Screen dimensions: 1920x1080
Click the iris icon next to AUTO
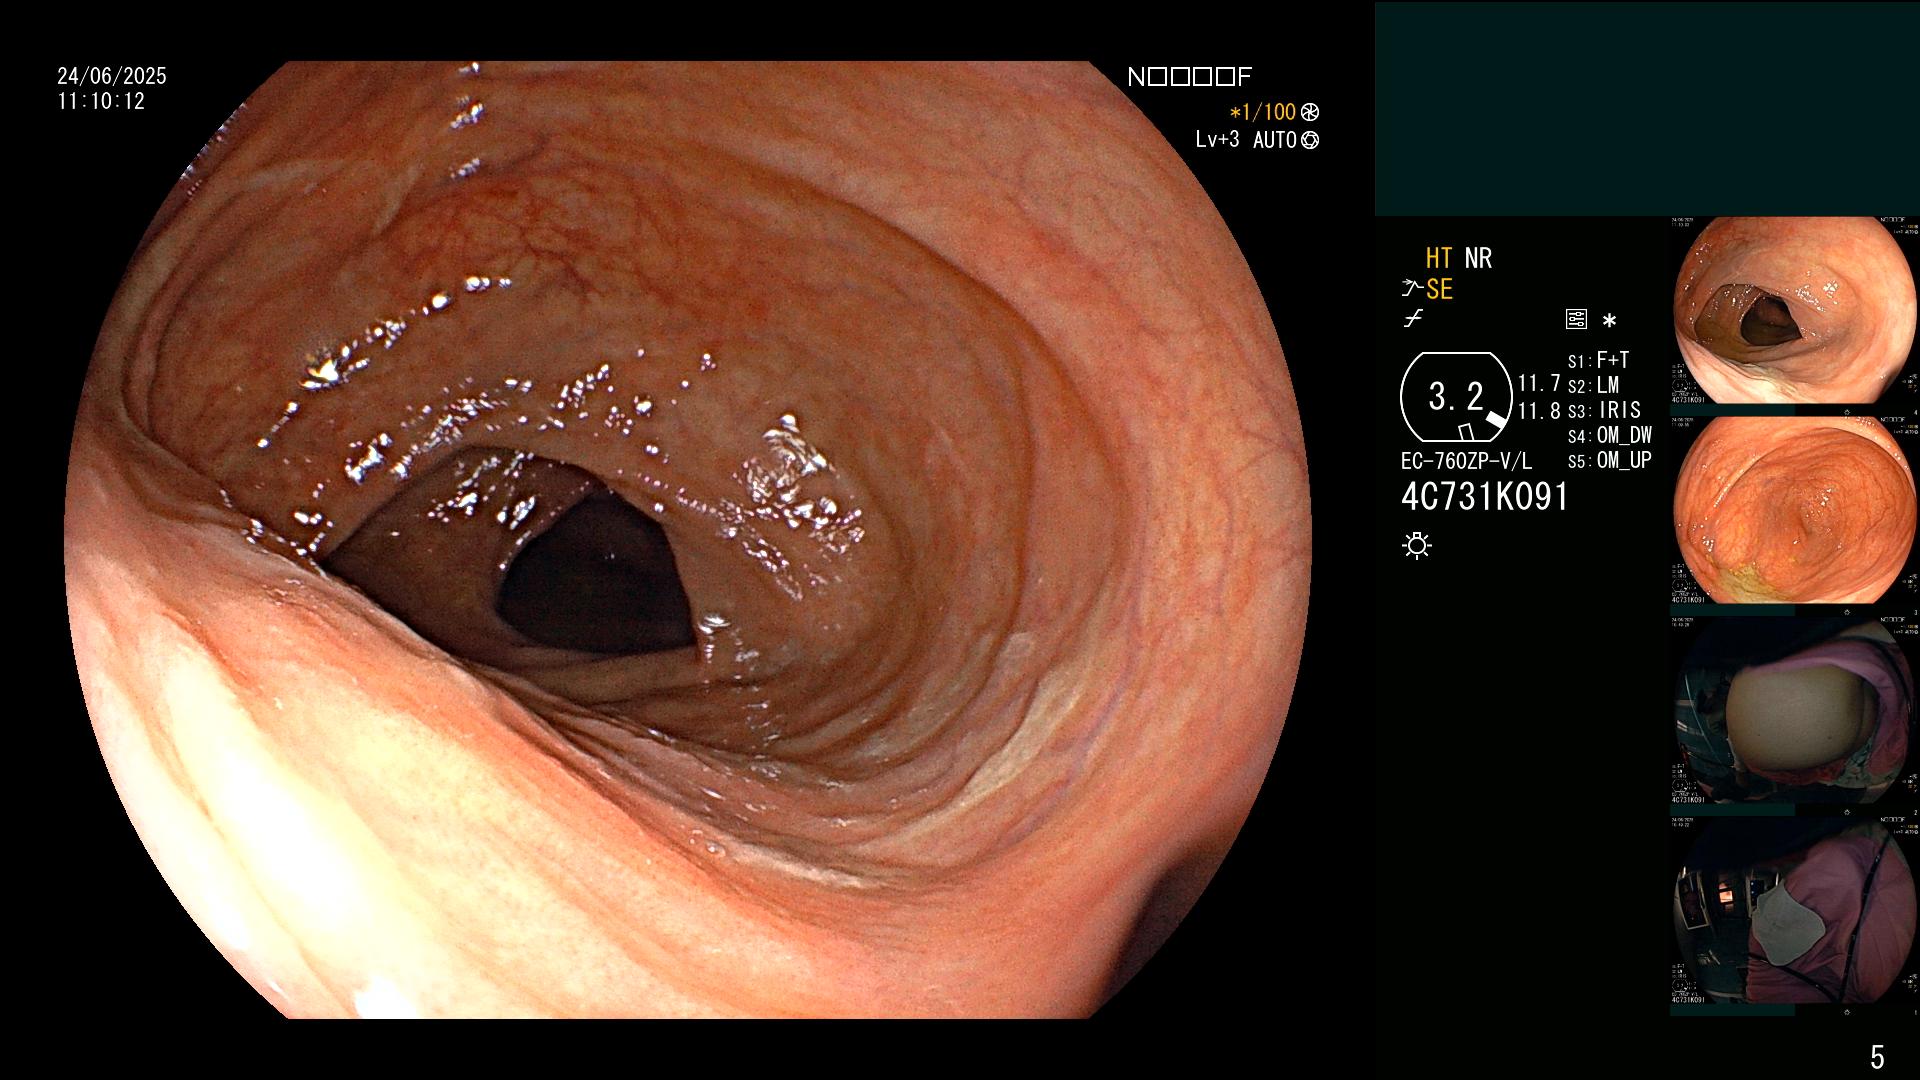point(1310,140)
